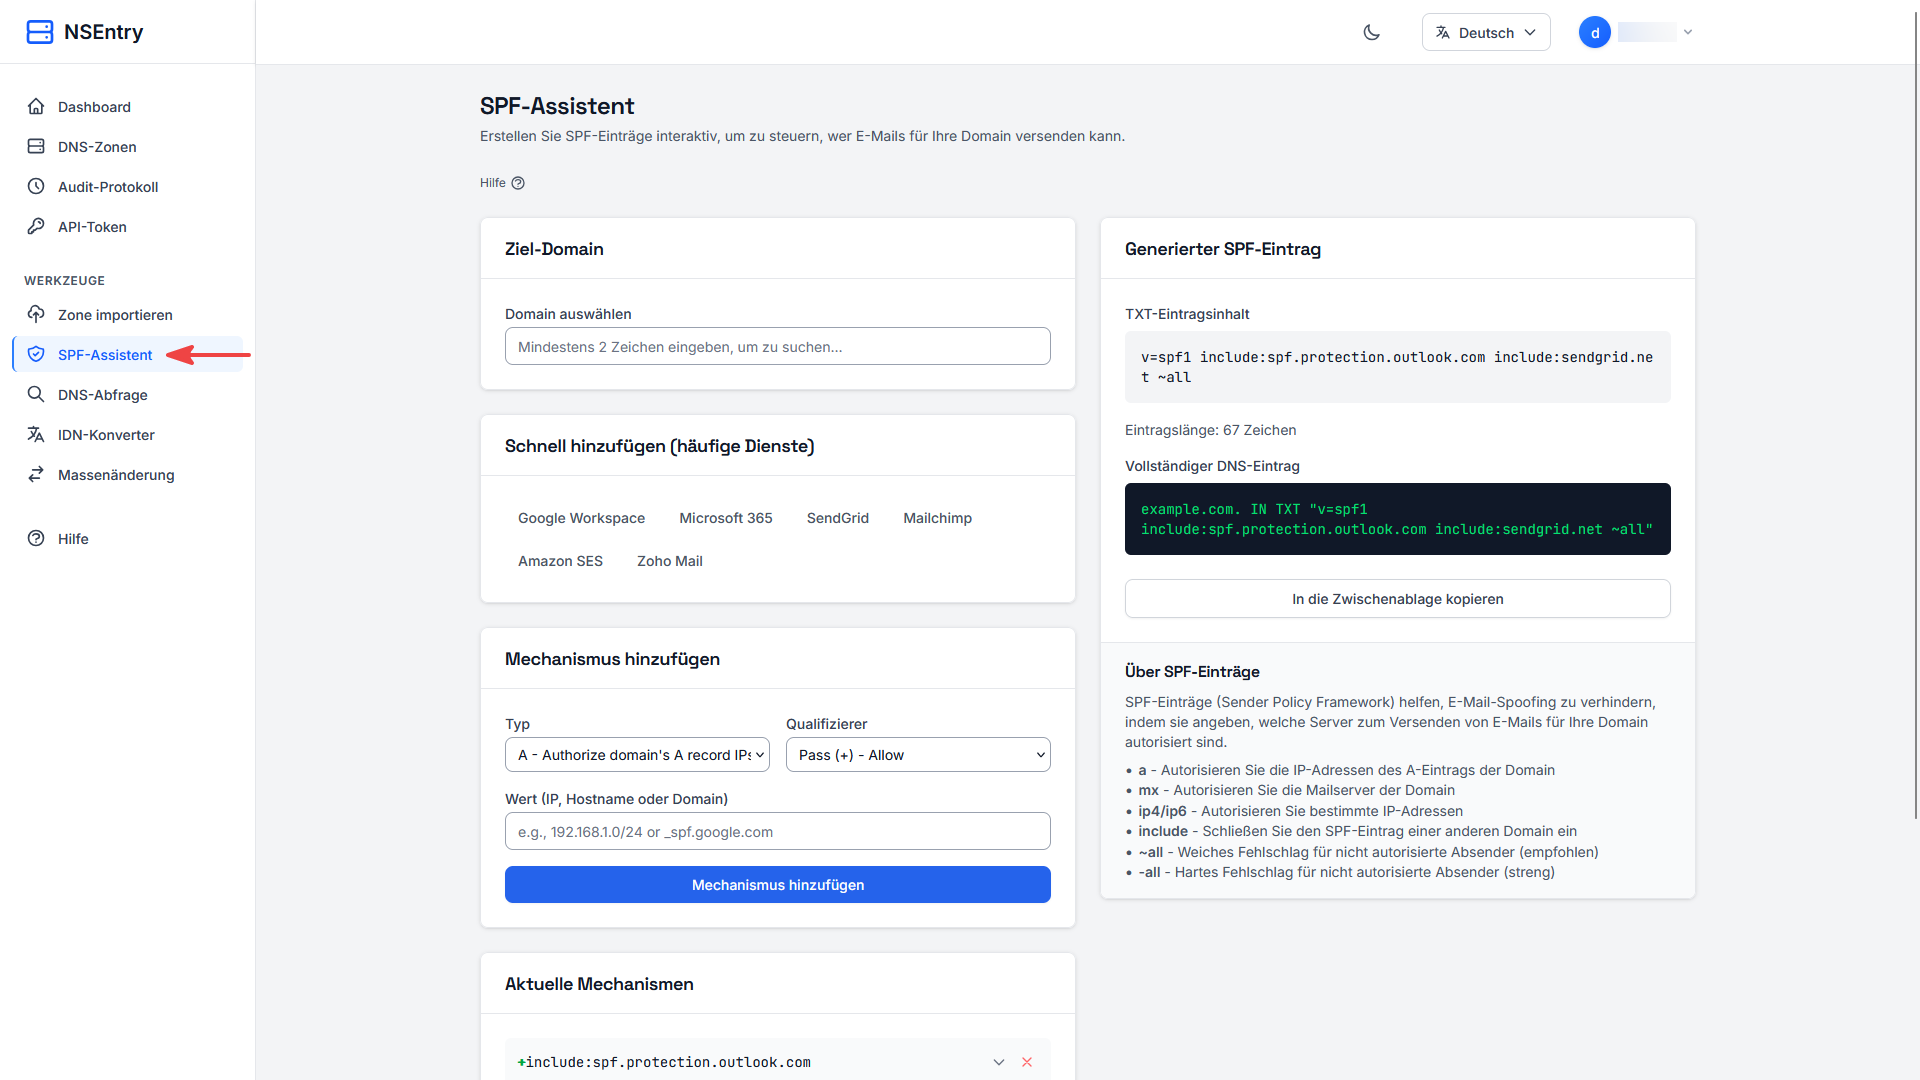Select Zone importieren in the sidebar
Viewport: 1920px width, 1080px height.
[128, 314]
